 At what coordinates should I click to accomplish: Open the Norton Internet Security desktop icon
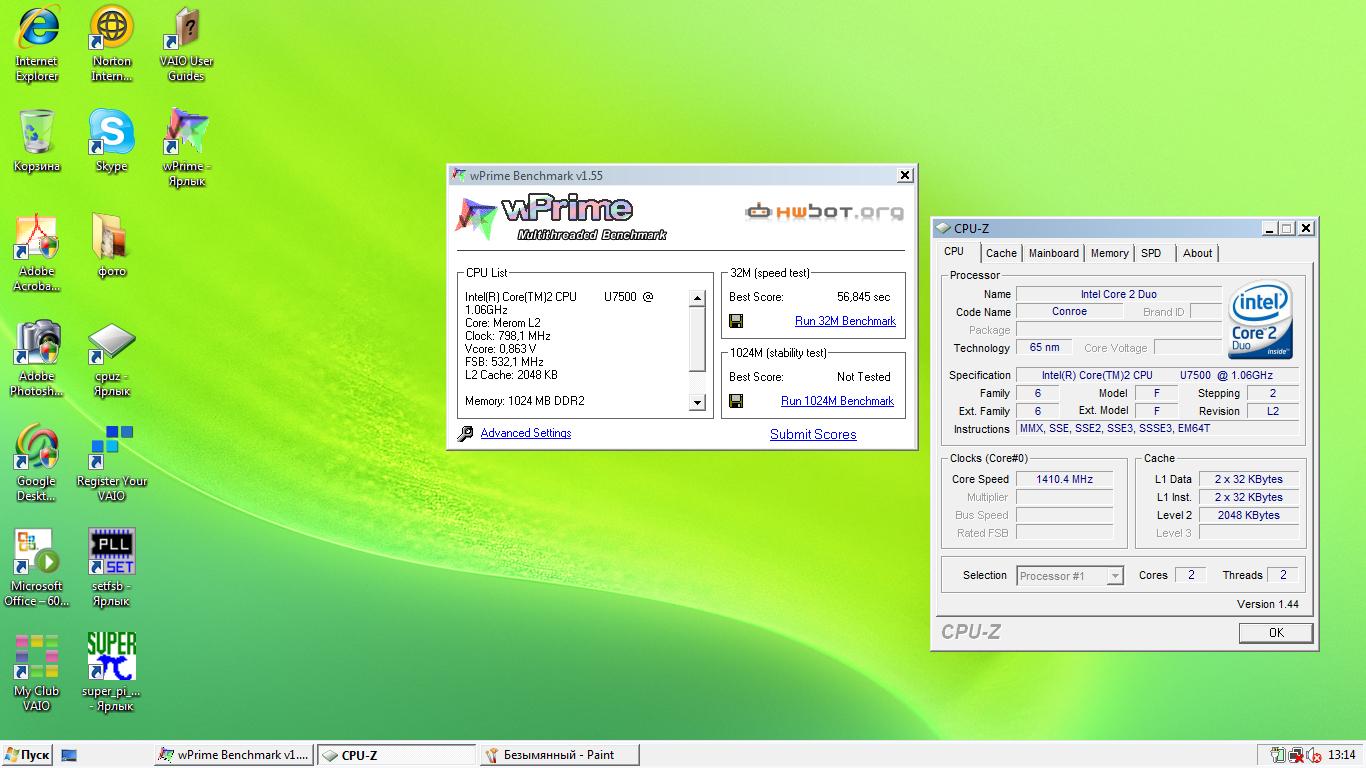click(x=111, y=43)
